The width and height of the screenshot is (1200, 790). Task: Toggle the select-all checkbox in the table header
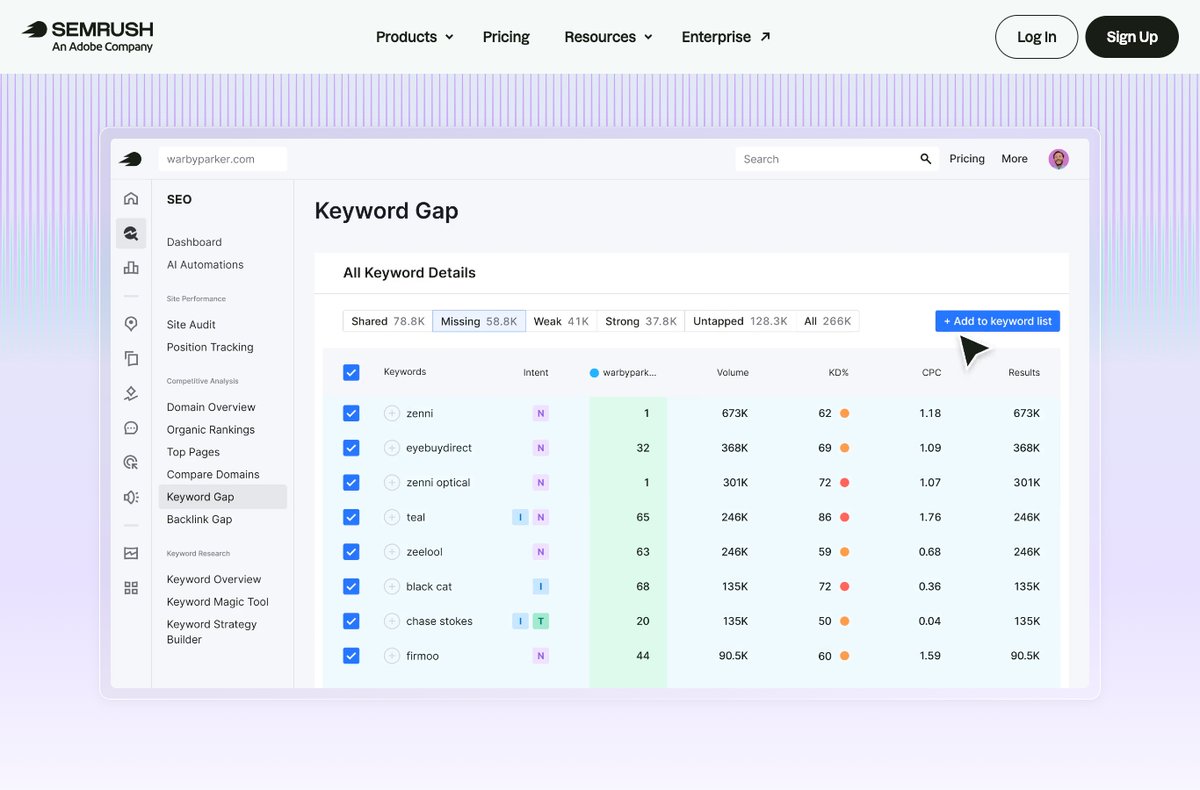(351, 372)
